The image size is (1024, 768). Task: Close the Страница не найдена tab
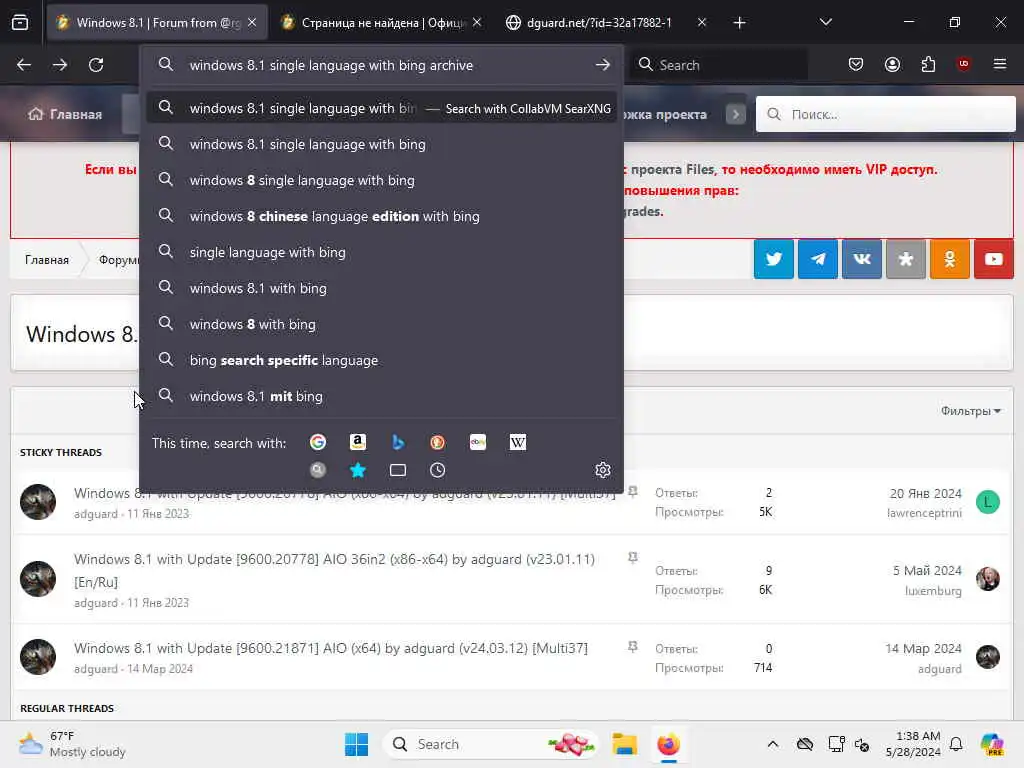click(x=477, y=22)
